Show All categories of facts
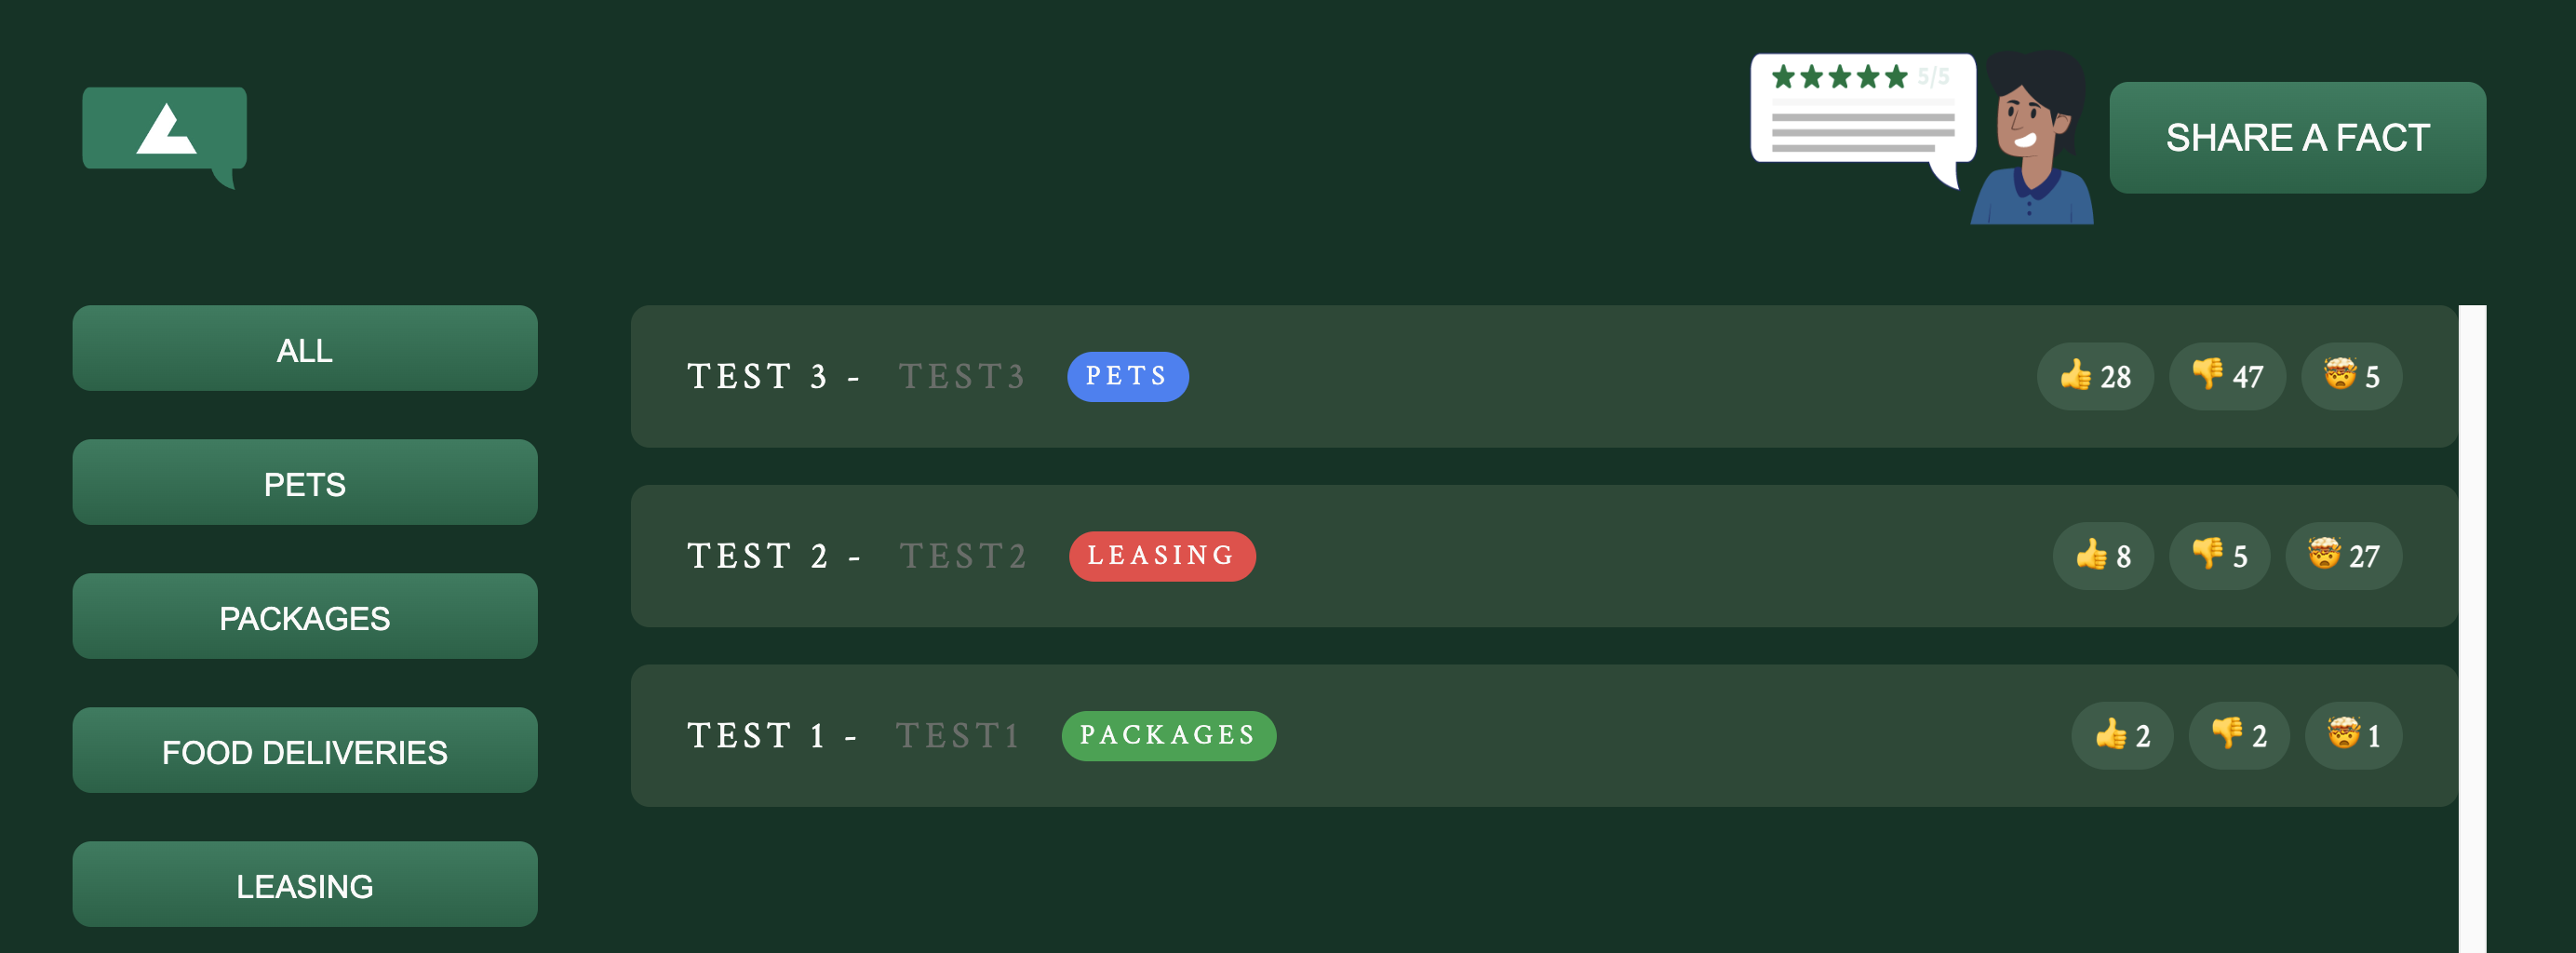Image resolution: width=2576 pixels, height=953 pixels. pyautogui.click(x=305, y=349)
